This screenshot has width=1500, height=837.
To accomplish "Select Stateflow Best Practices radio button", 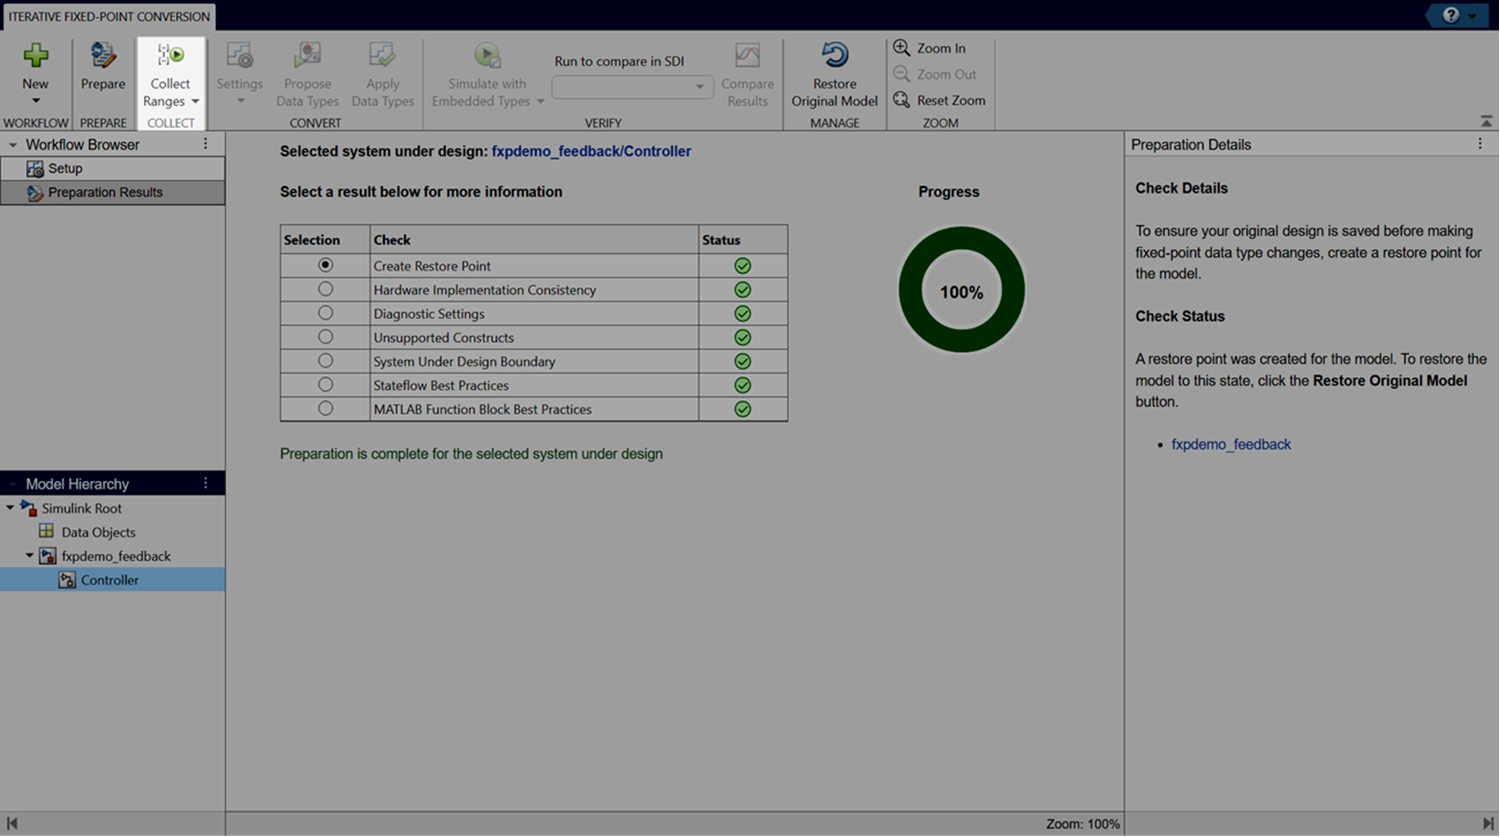I will pyautogui.click(x=325, y=385).
